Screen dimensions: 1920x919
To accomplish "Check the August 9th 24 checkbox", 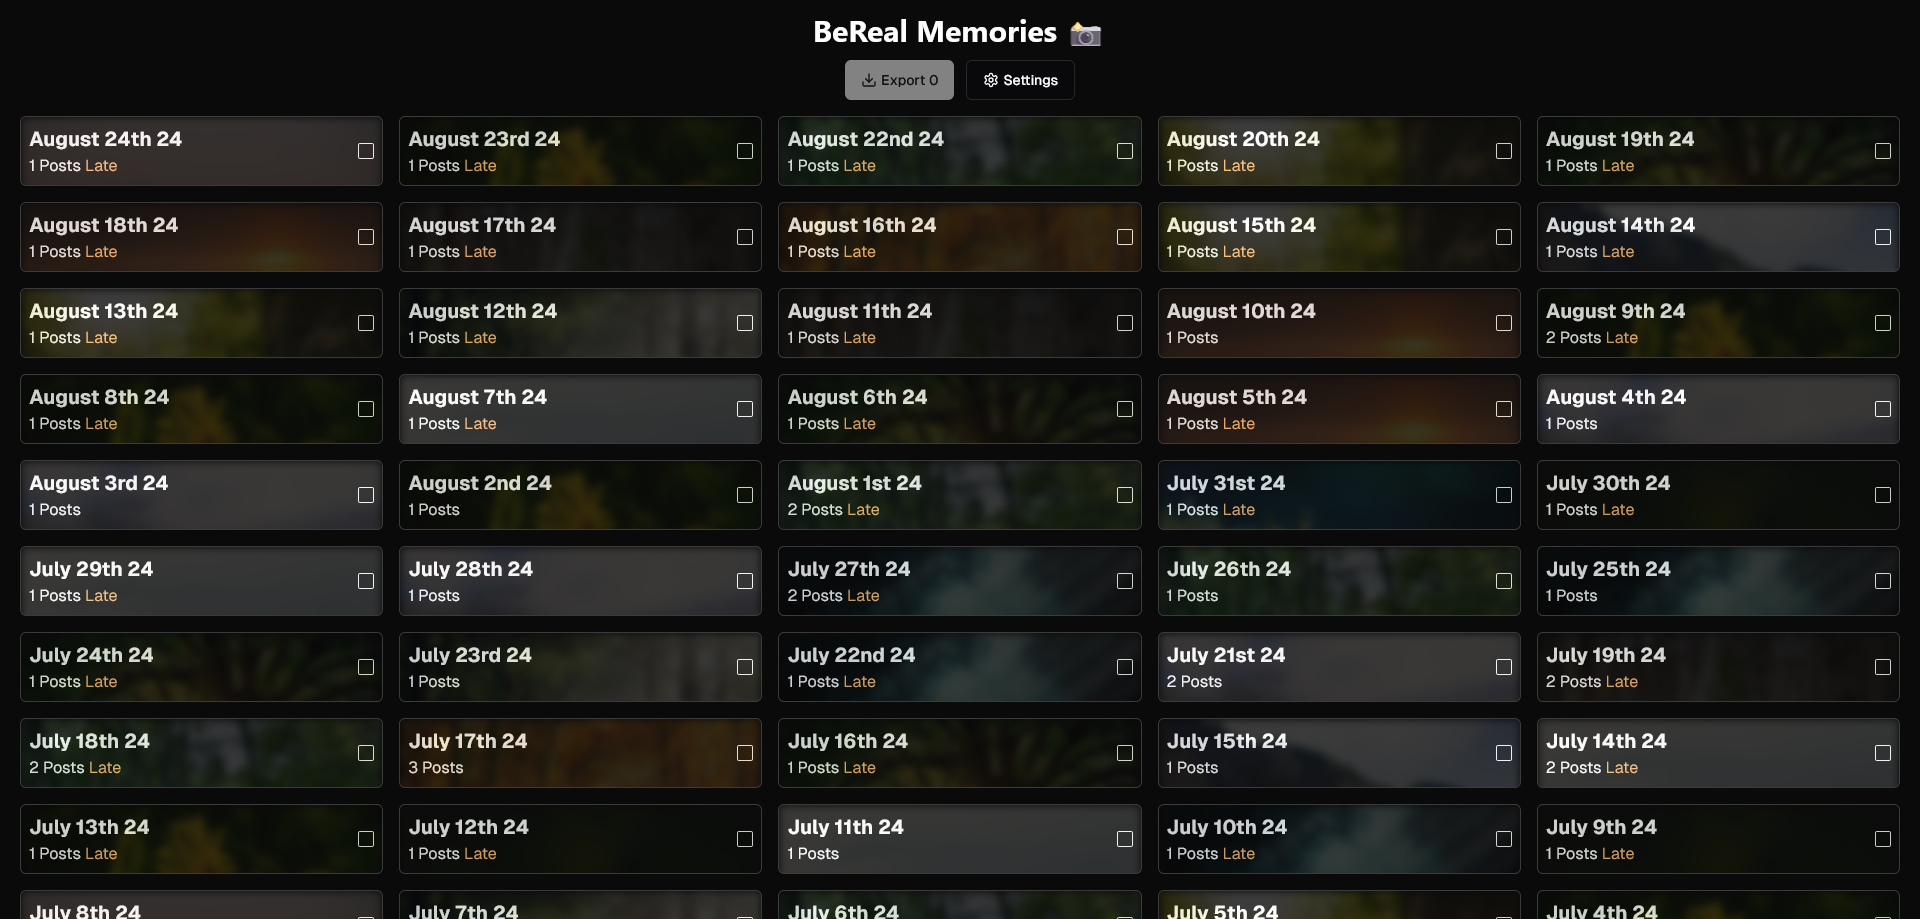I will (x=1883, y=323).
